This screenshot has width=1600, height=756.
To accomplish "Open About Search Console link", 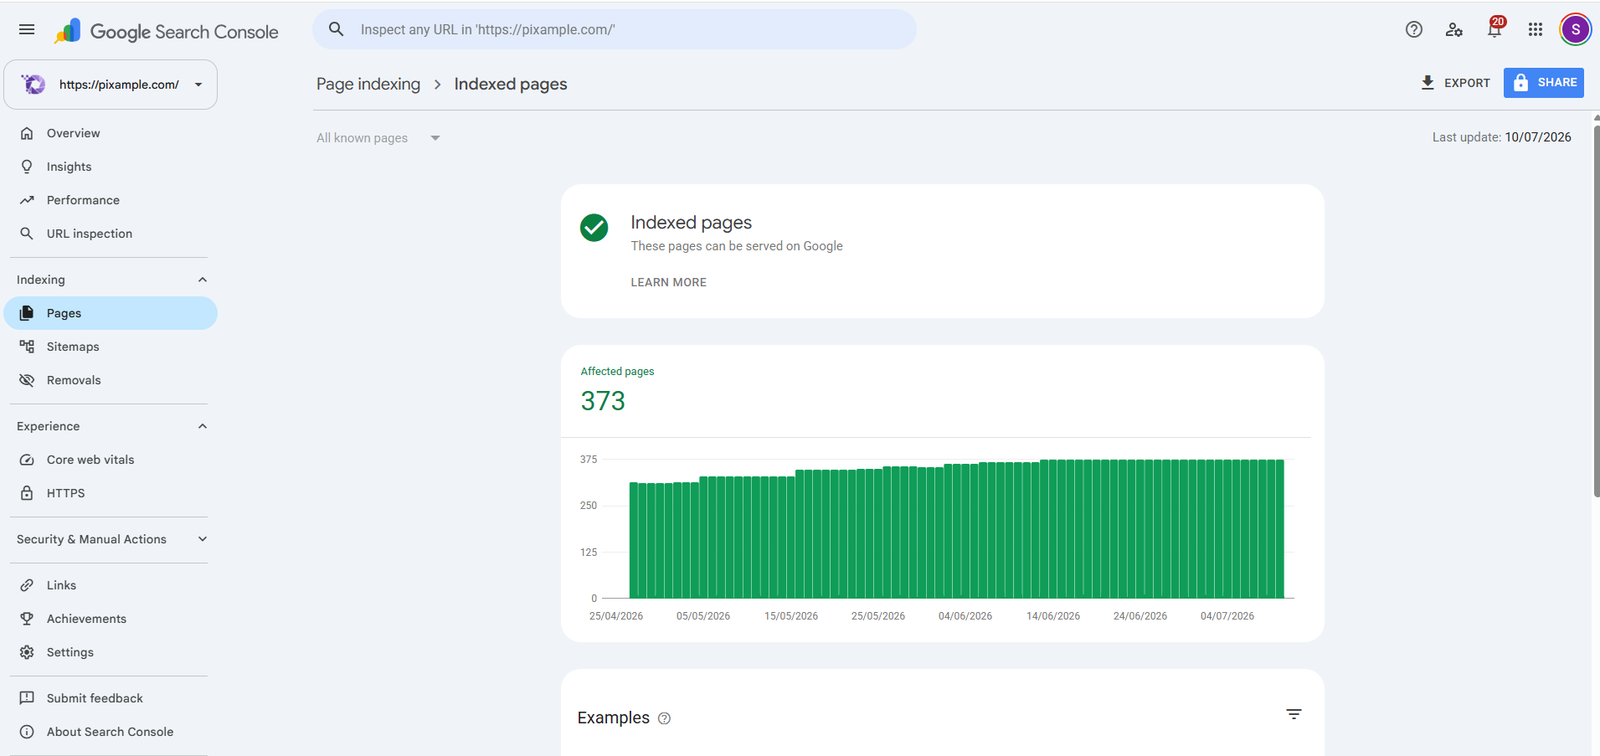I will coord(110,732).
